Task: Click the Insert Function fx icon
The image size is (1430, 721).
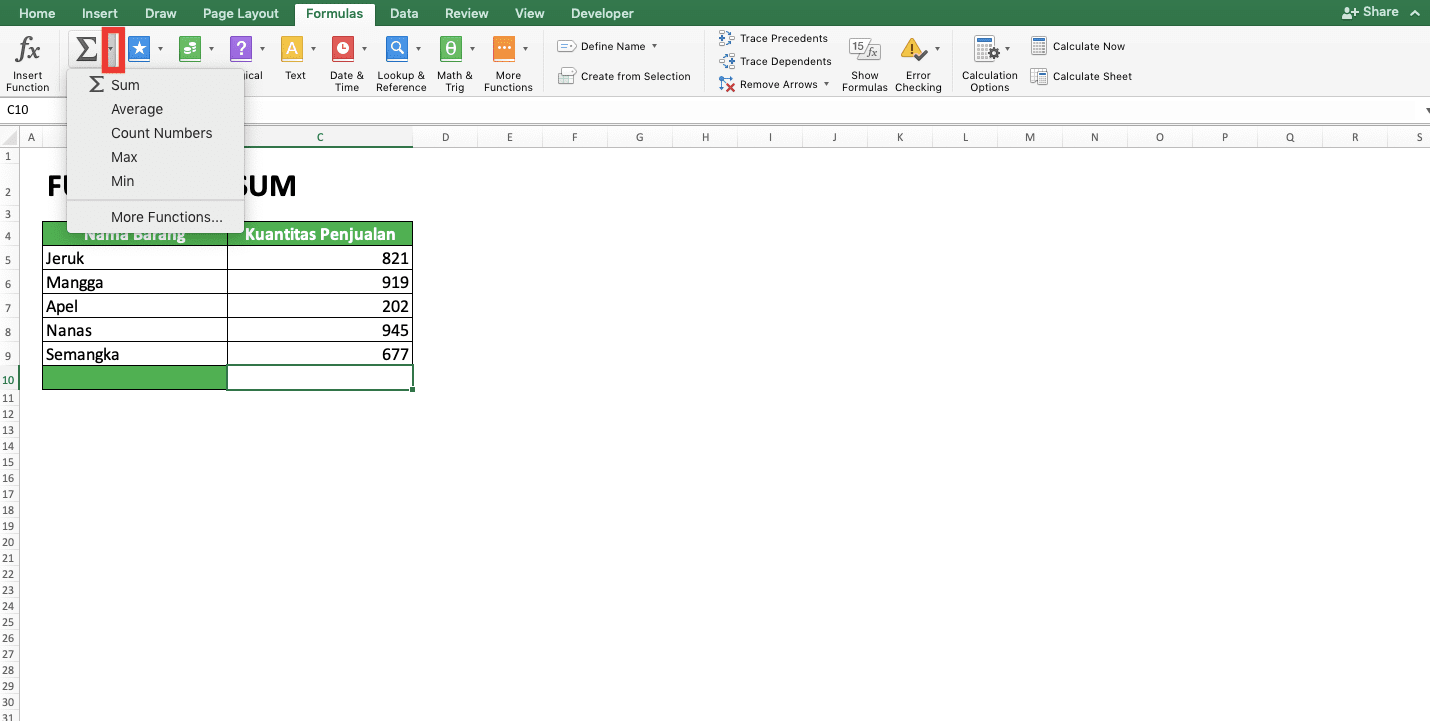Action: 28,49
